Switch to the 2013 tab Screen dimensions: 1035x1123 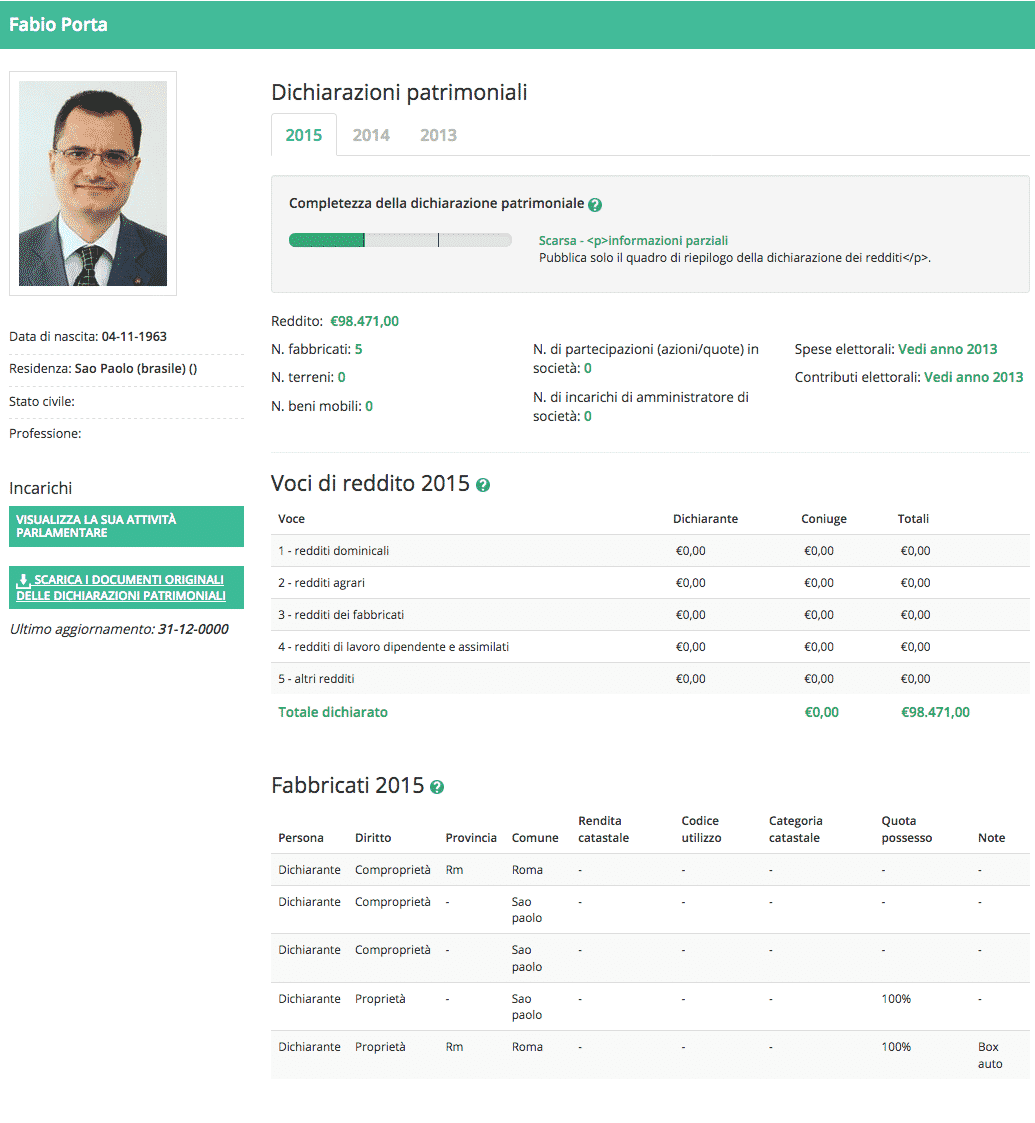[x=438, y=135]
